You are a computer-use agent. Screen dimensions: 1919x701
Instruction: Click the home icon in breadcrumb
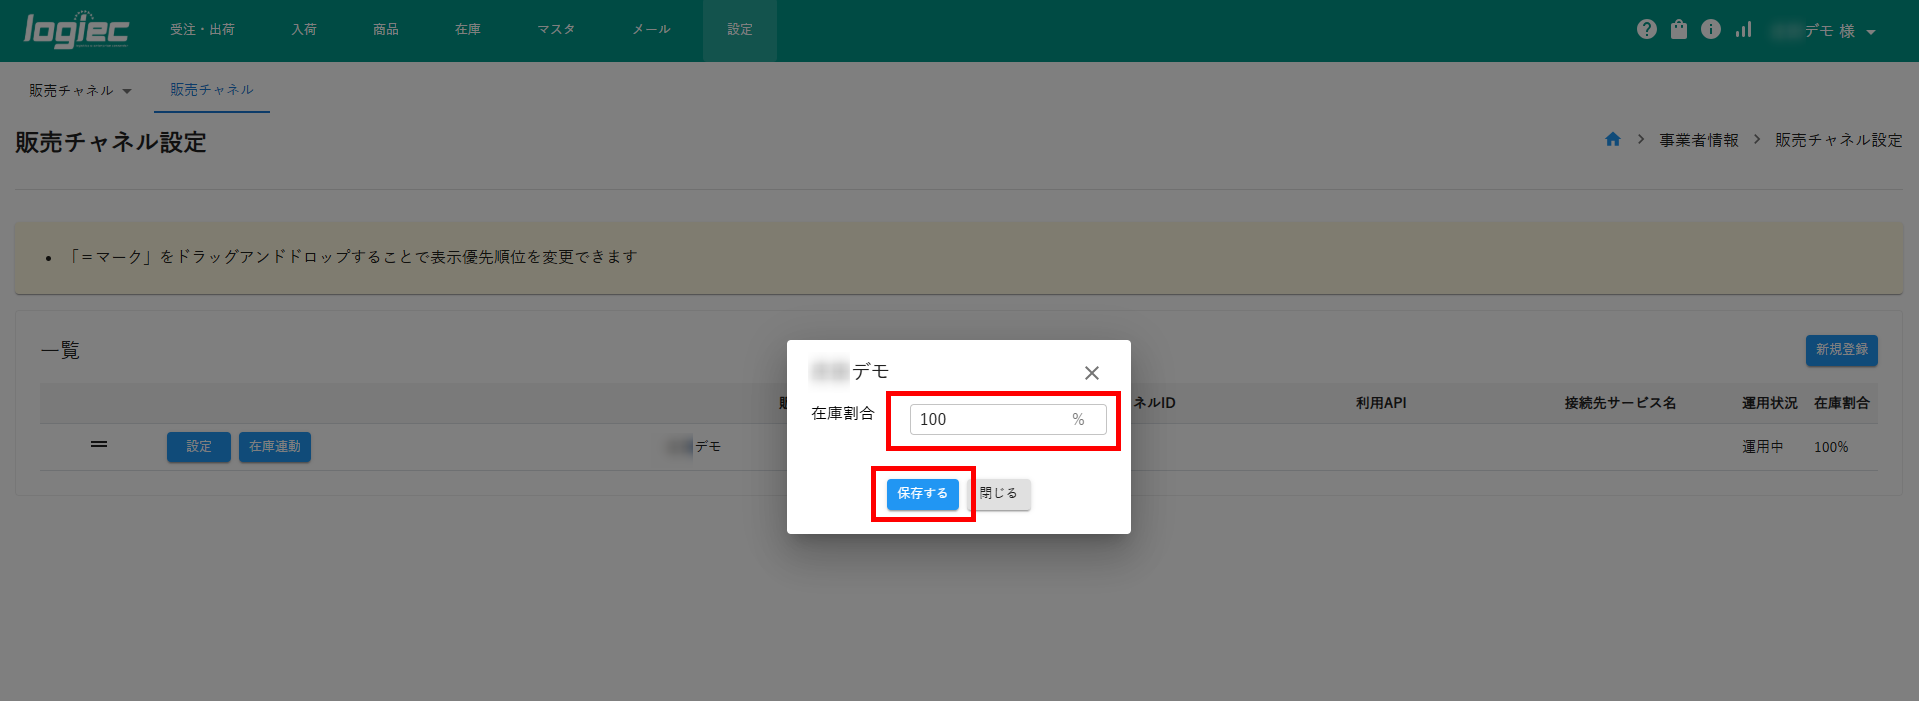click(1613, 140)
